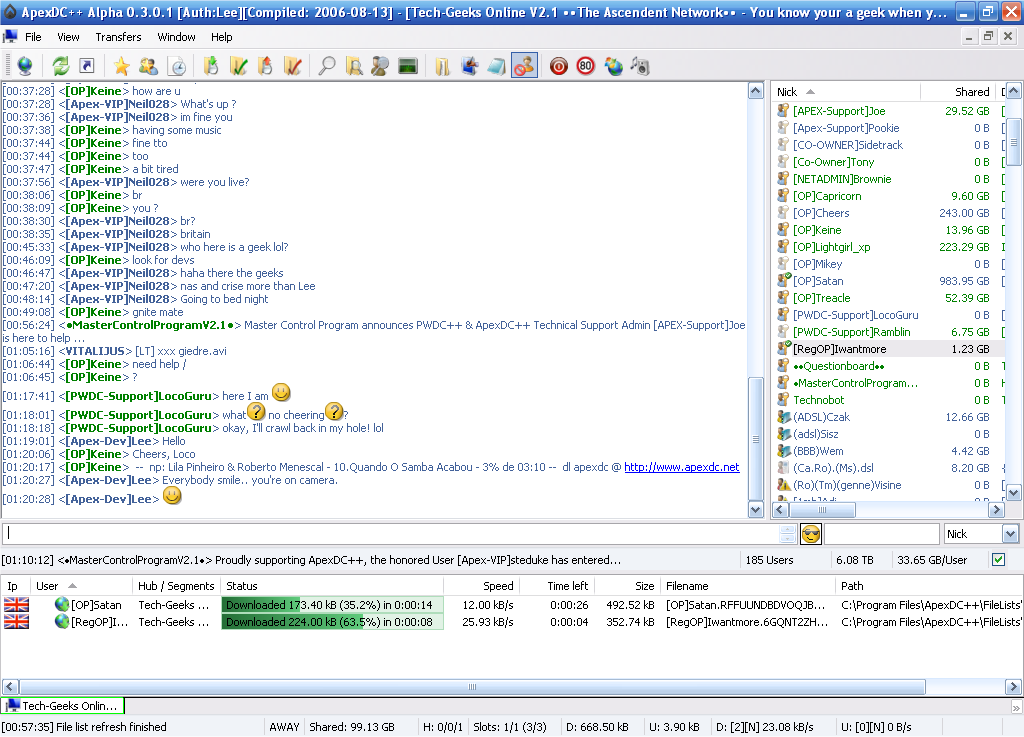Open Network Statistics green monitor icon
Image resolution: width=1024 pixels, height=737 pixels.
[x=408, y=66]
